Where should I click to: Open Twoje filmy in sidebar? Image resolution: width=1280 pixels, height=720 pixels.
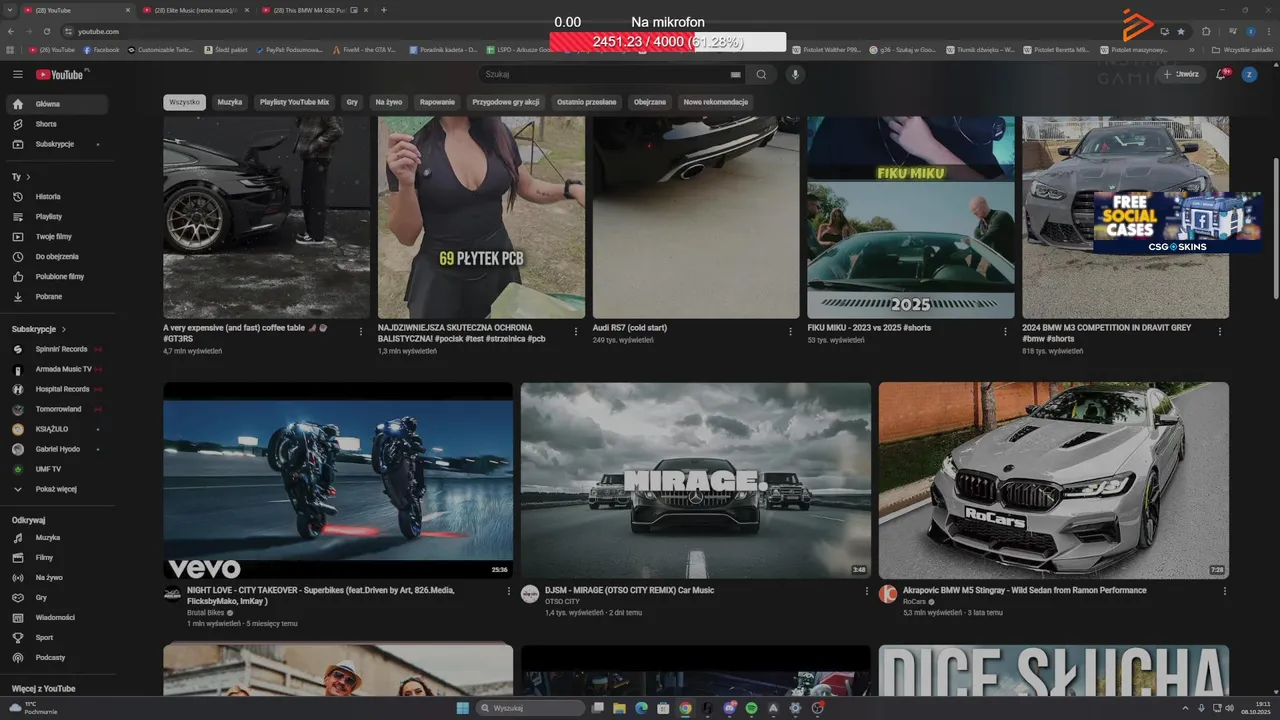pos(56,237)
